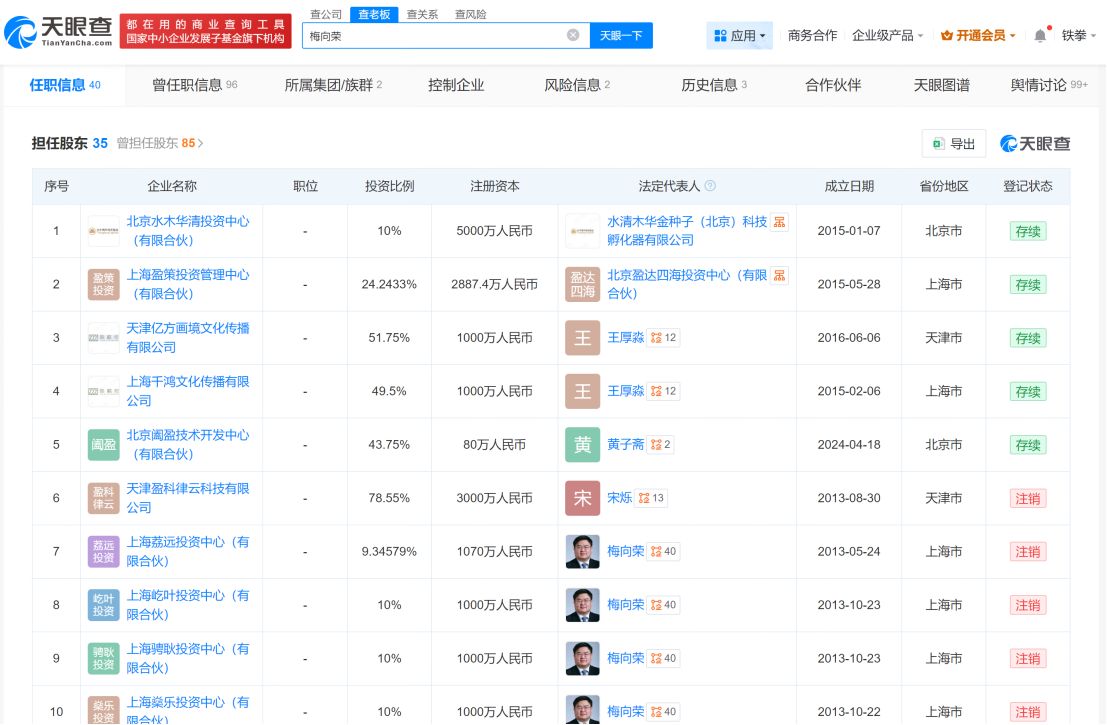Click the search input field
Viewport: 1107px width, 725px height.
click(440, 35)
